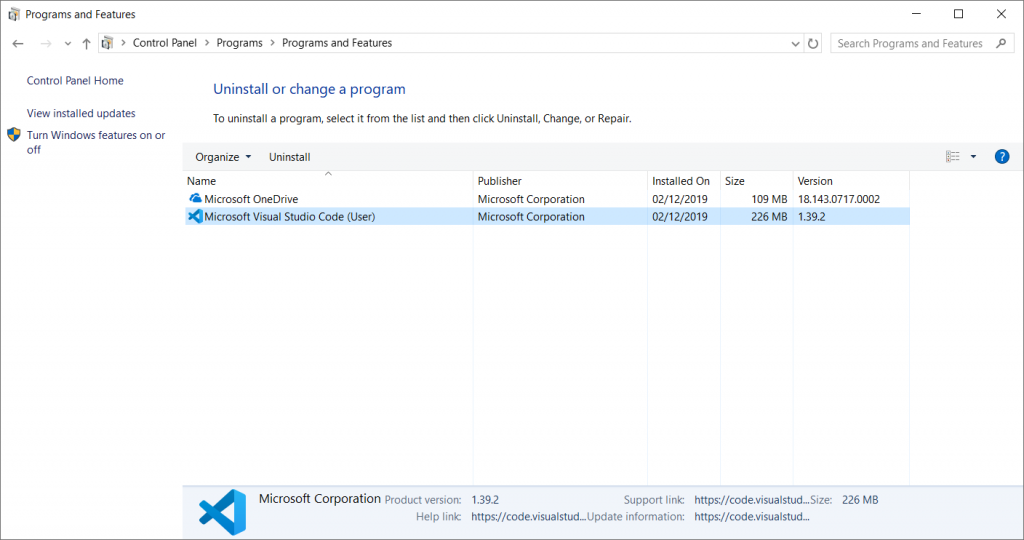Expand the address bar history dropdown
The width and height of the screenshot is (1024, 540).
tap(795, 44)
